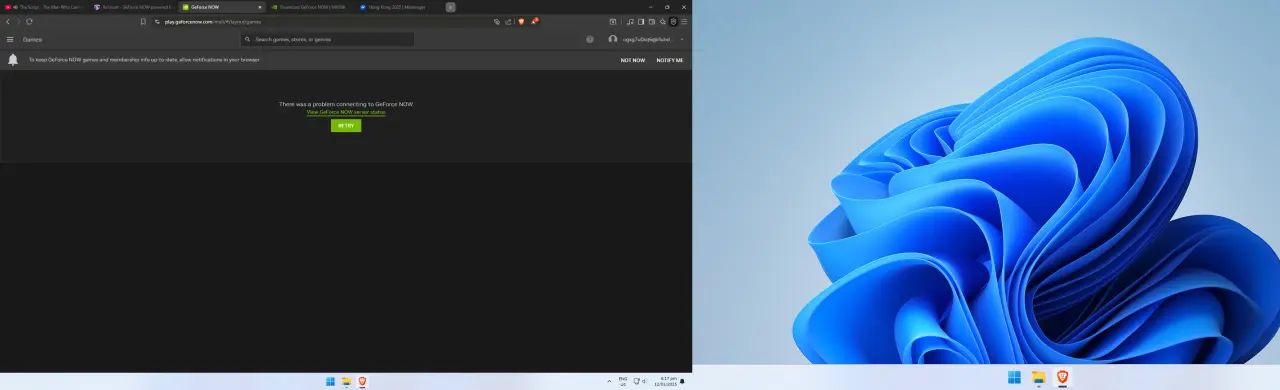This screenshot has height=390, width=1280.
Task: Show hidden tray icons chevron
Action: click(609, 381)
